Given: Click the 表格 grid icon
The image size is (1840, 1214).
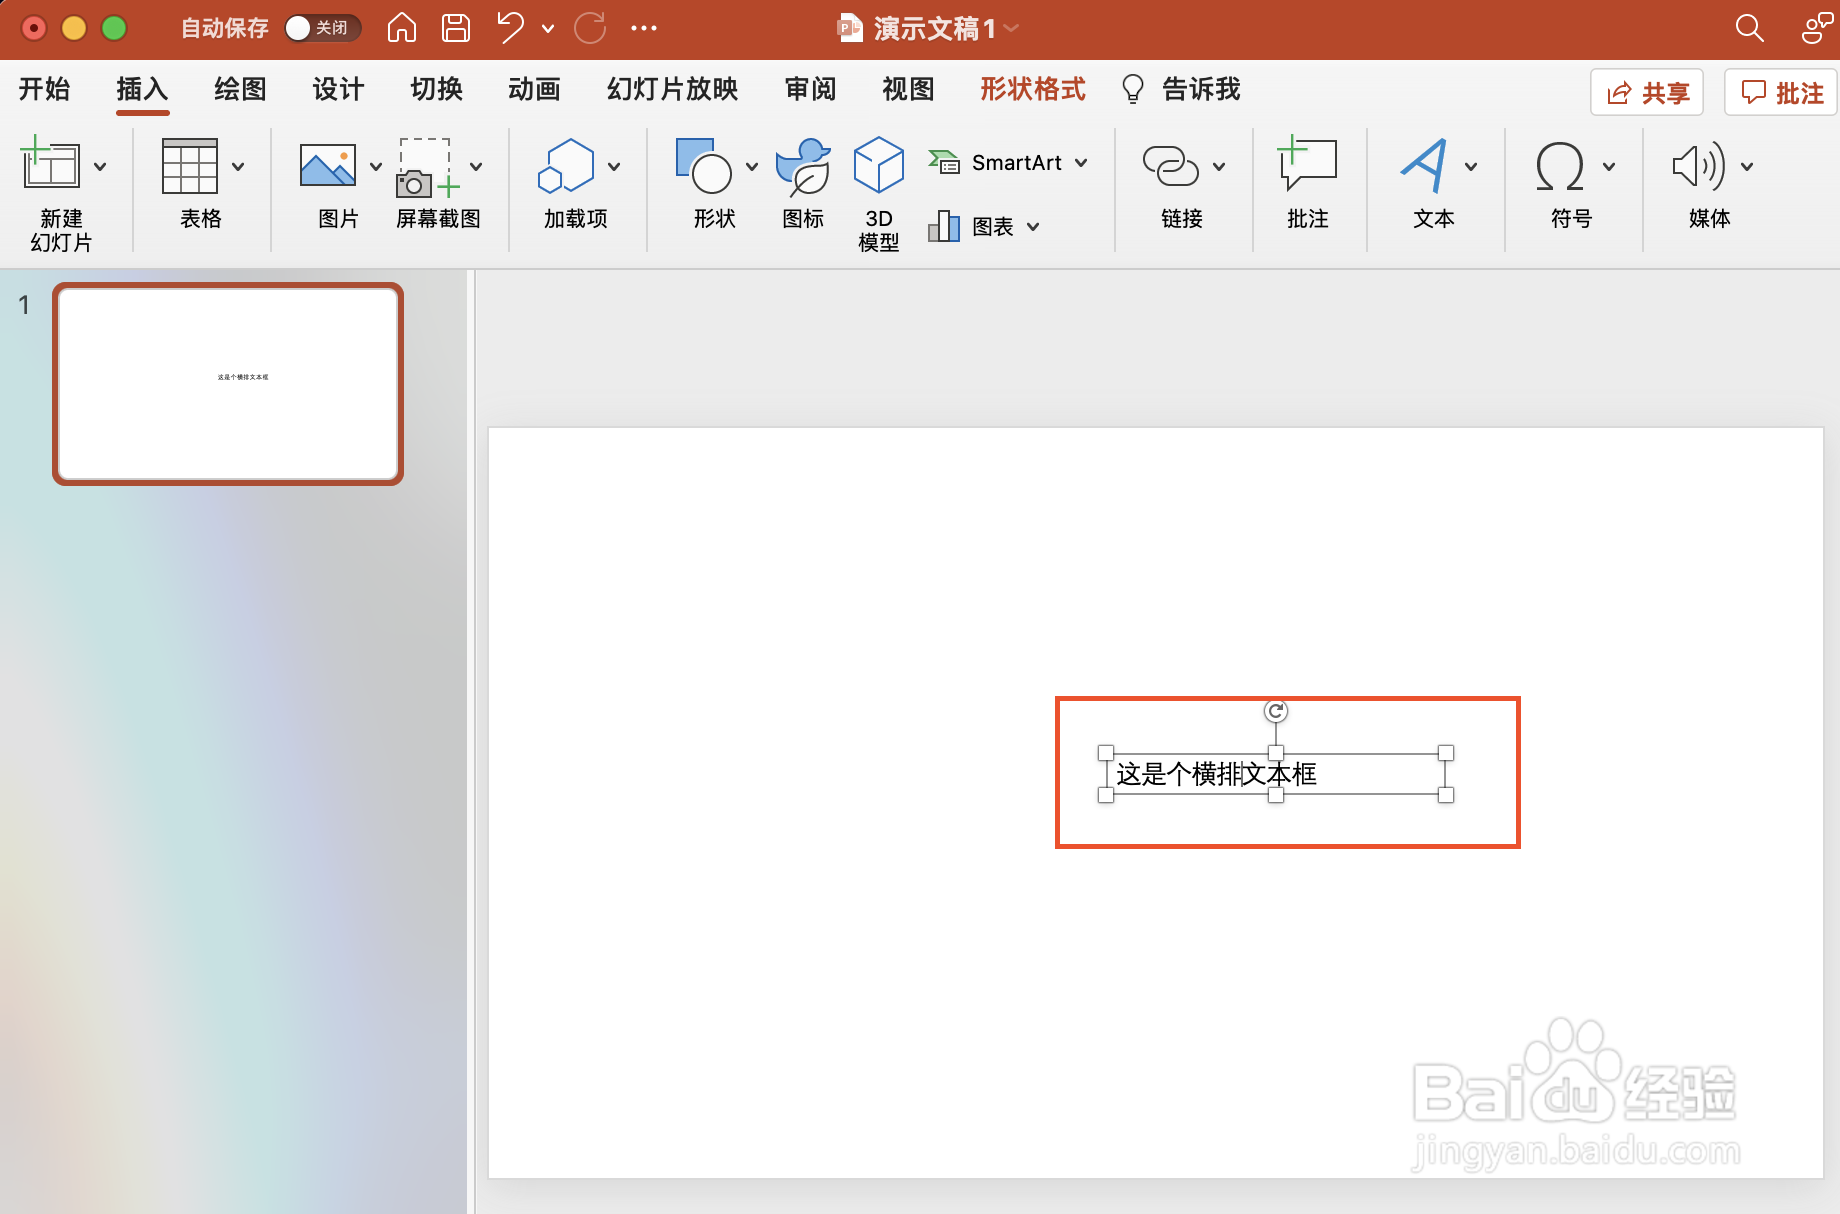Looking at the screenshot, I should click(189, 166).
